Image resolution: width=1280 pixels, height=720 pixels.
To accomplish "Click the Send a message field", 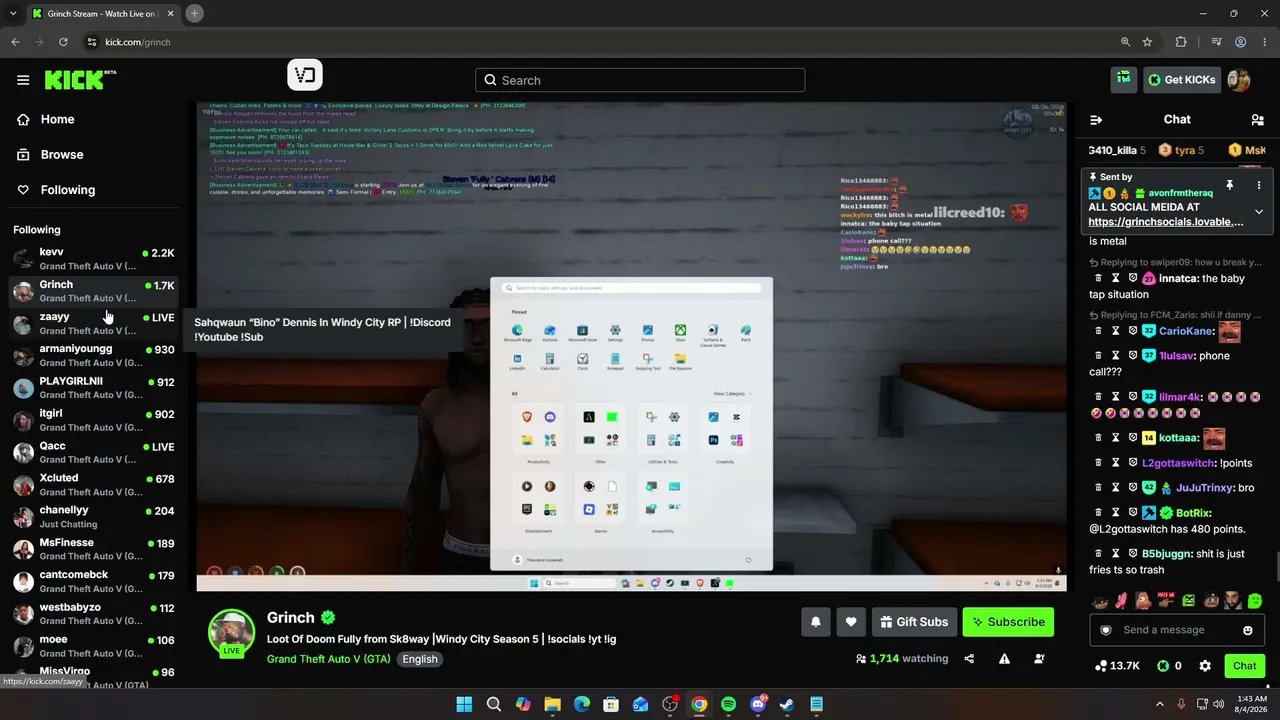I will 1177,630.
